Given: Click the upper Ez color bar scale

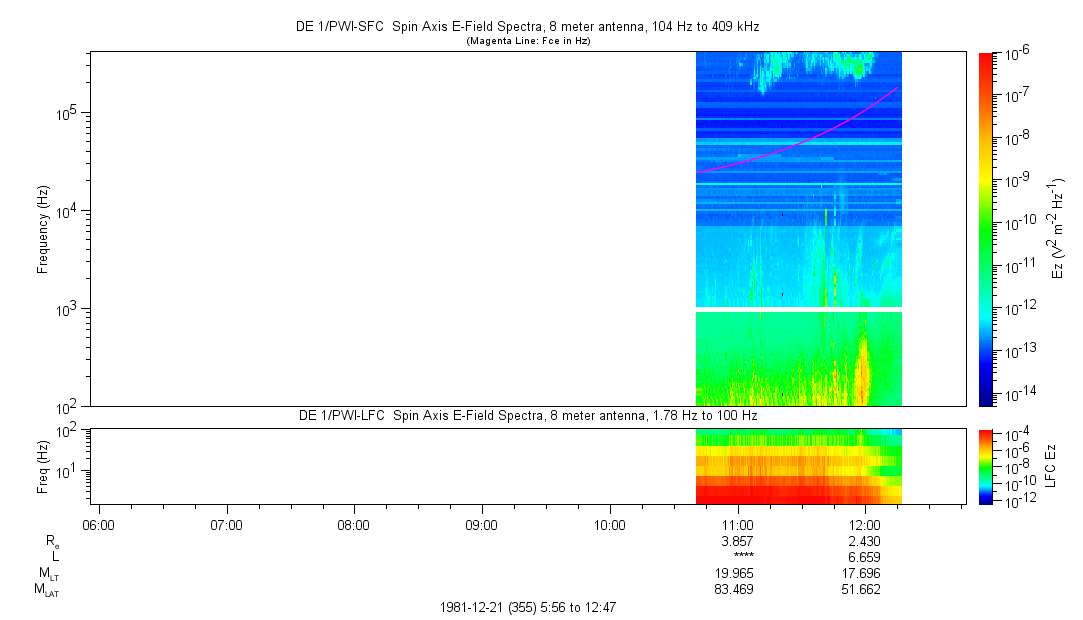Looking at the screenshot, I should coord(986,228).
